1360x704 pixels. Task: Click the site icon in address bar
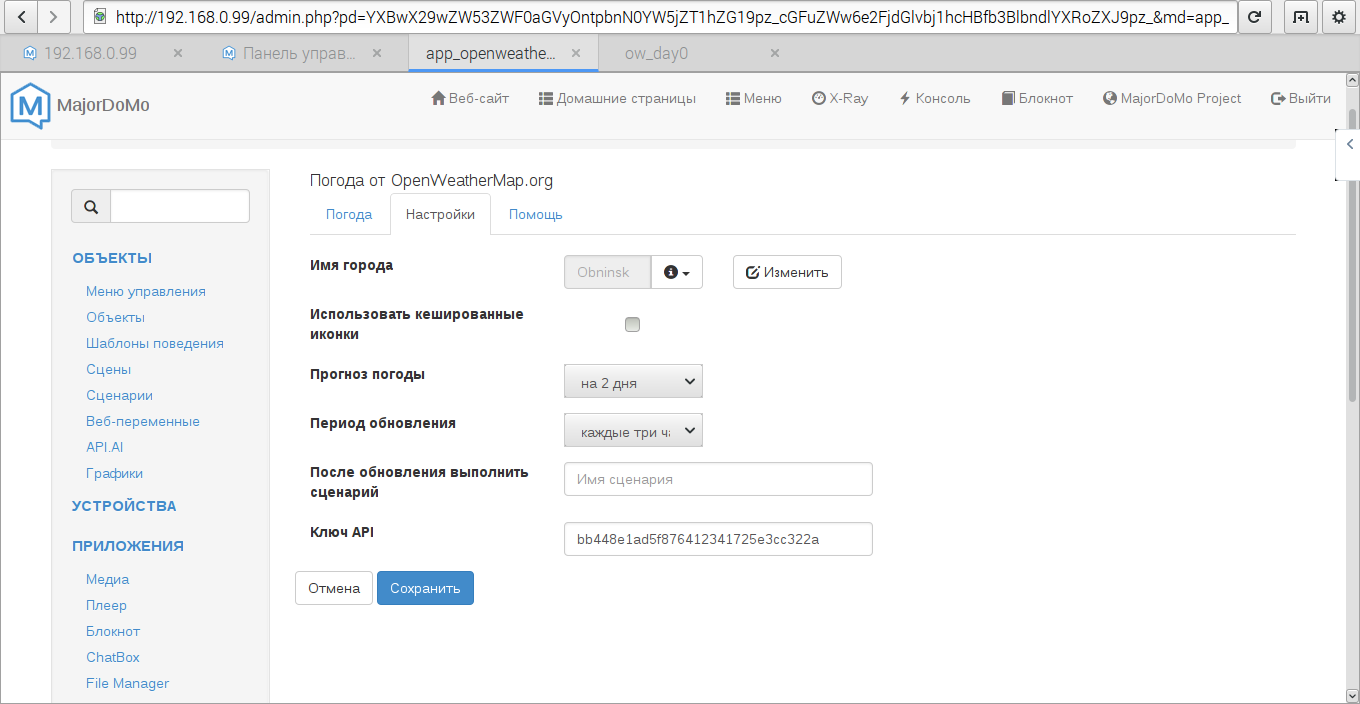[x=99, y=17]
